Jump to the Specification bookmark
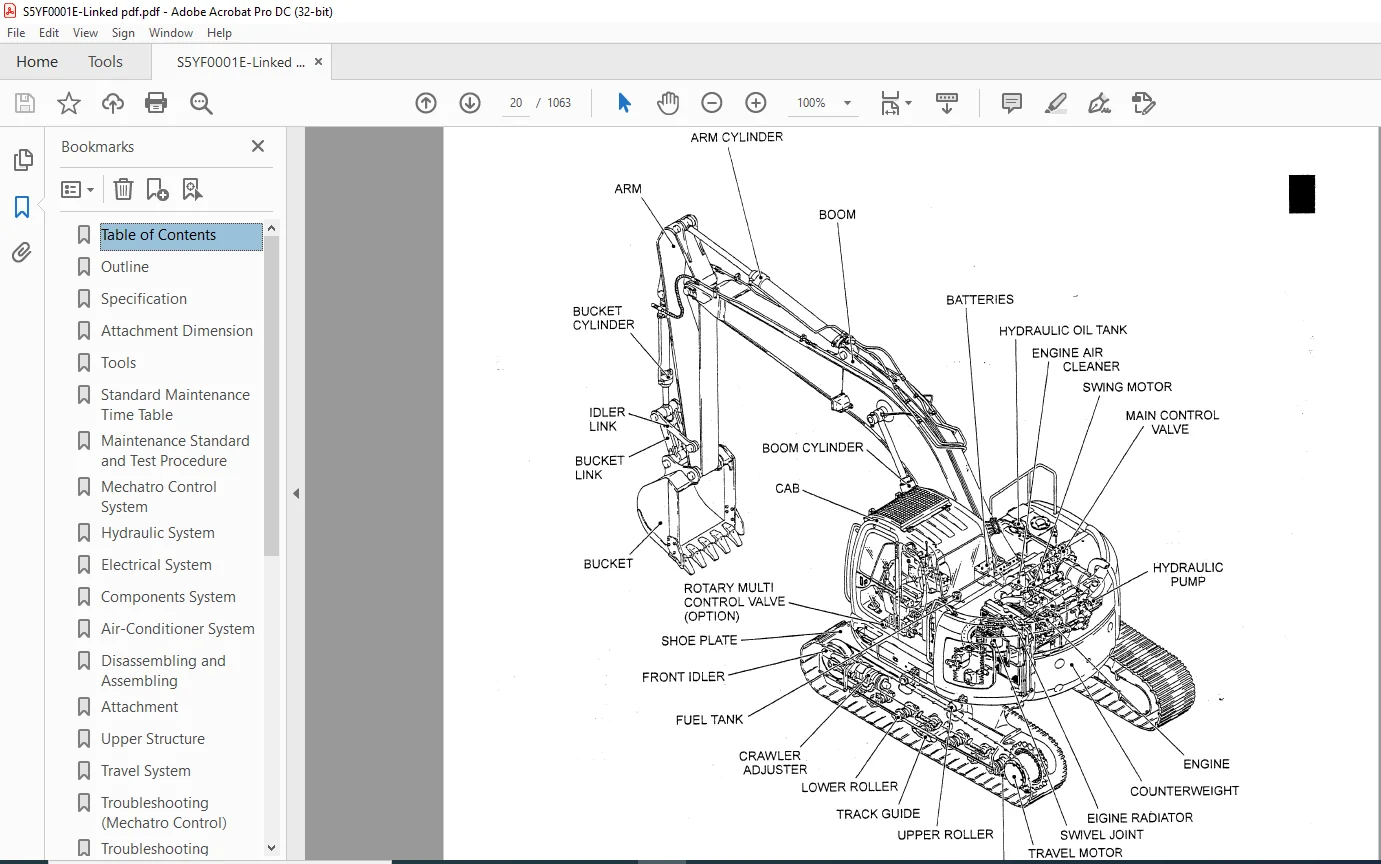The height and width of the screenshot is (864, 1381). tap(144, 299)
